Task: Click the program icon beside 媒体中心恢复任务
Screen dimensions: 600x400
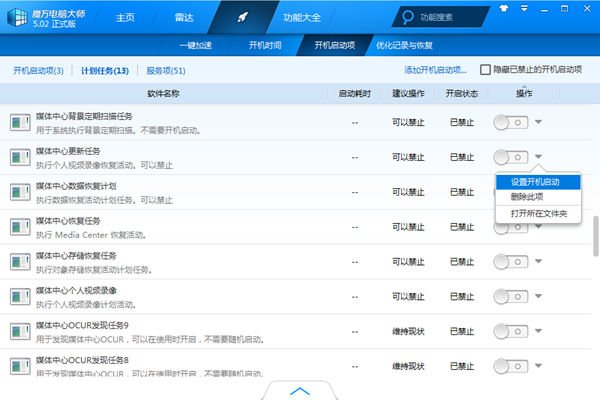Action: point(20,226)
